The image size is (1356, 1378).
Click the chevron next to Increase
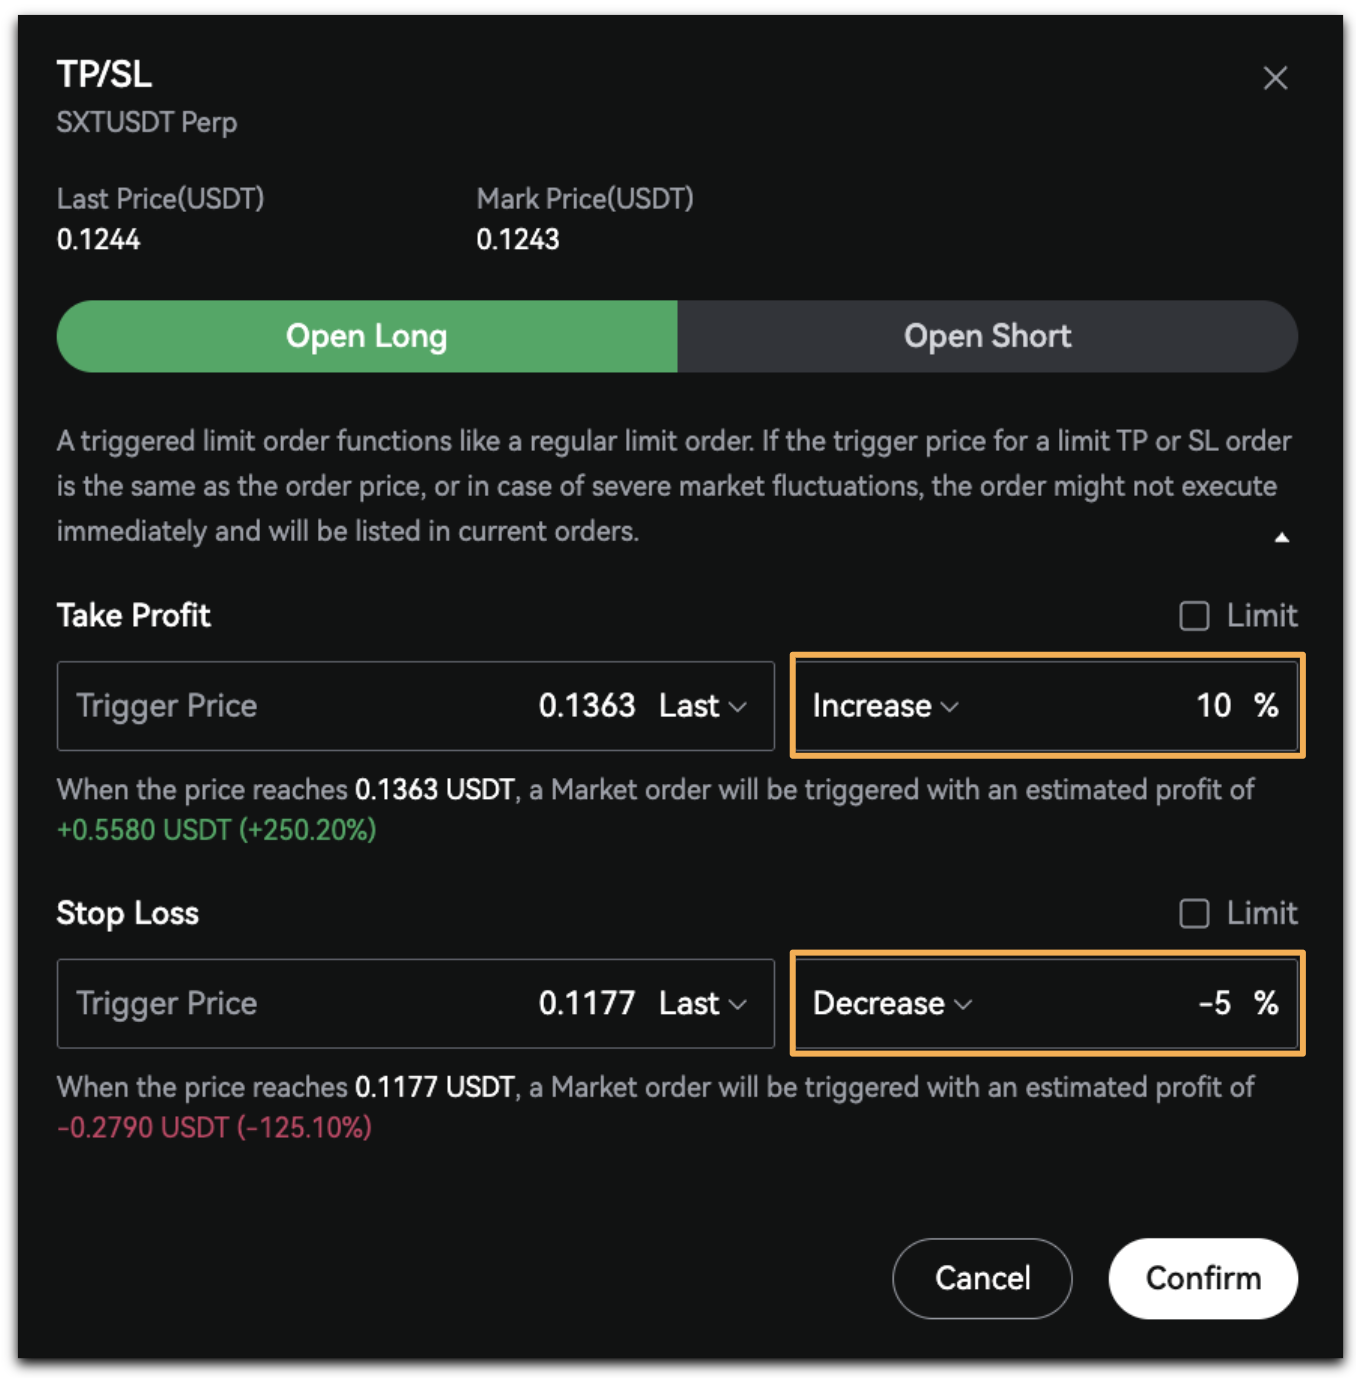coord(950,707)
